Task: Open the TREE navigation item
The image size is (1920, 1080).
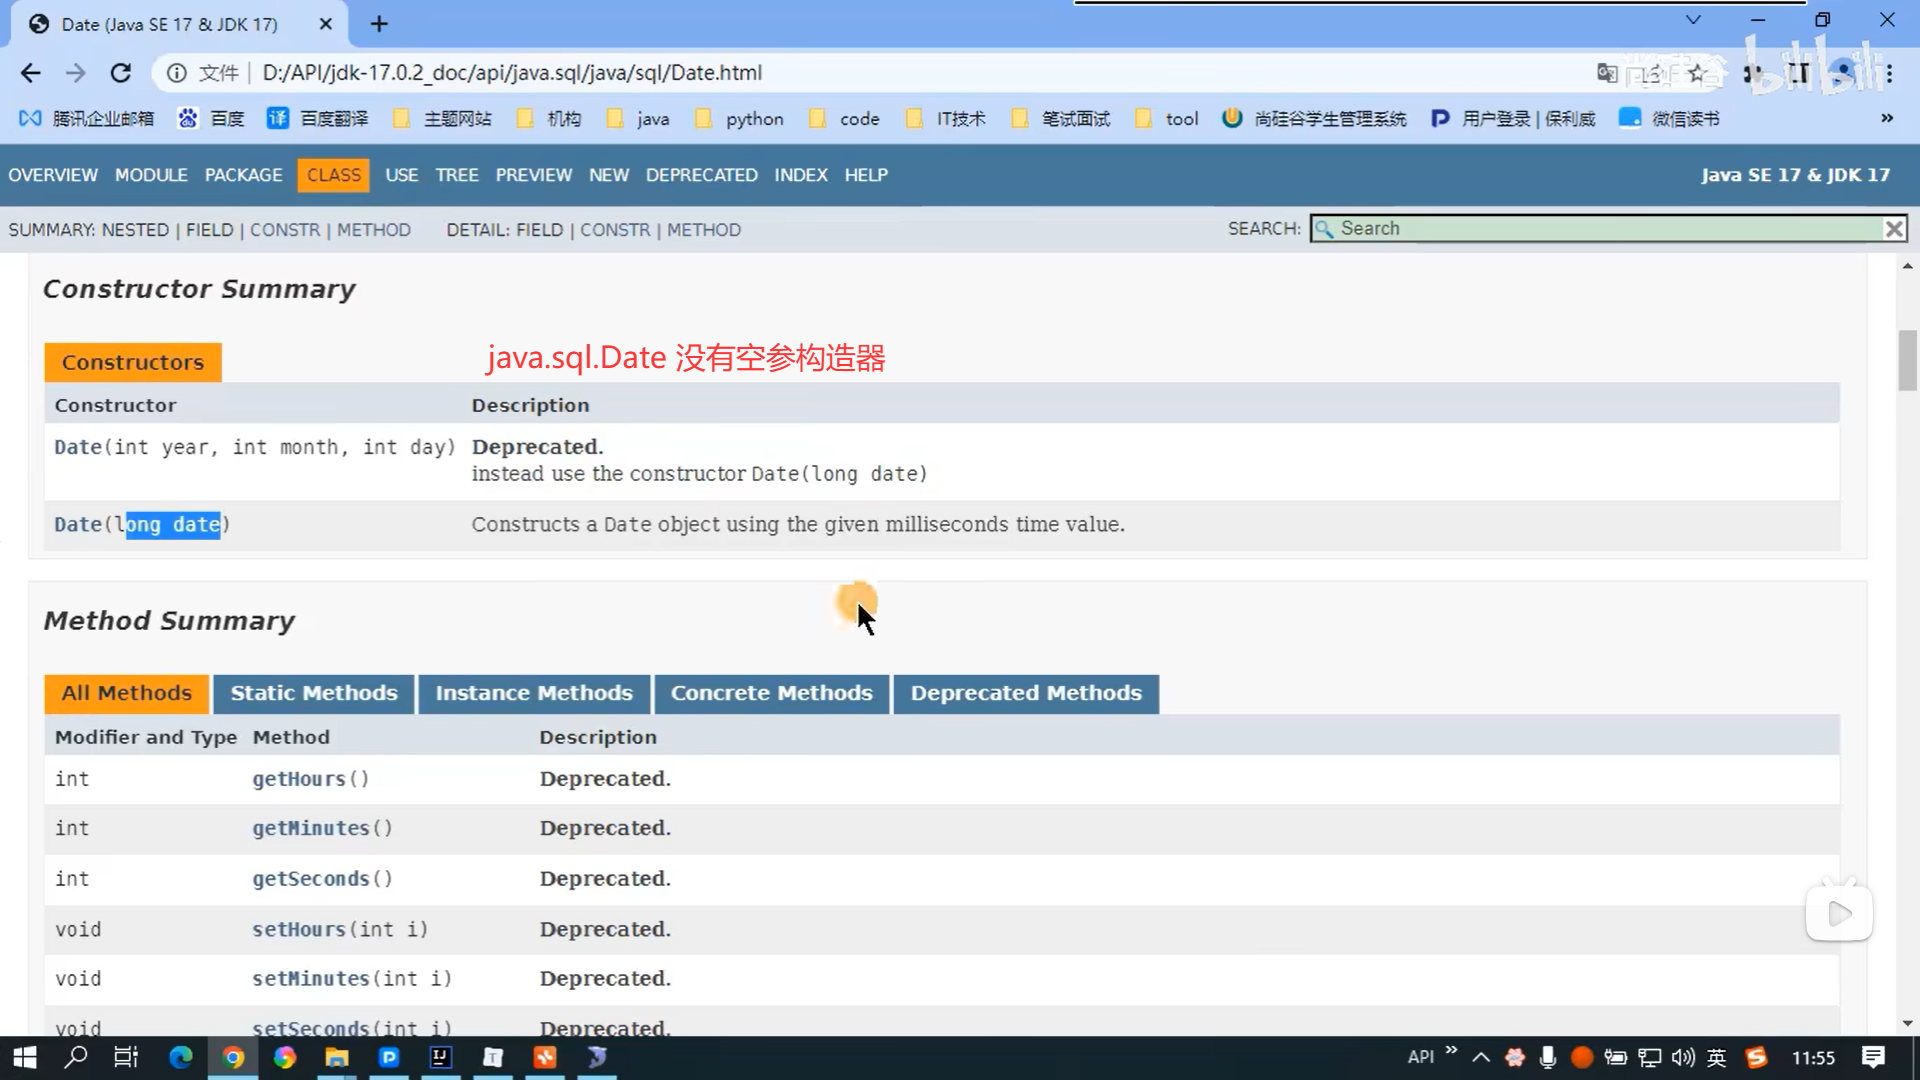Action: 457,175
